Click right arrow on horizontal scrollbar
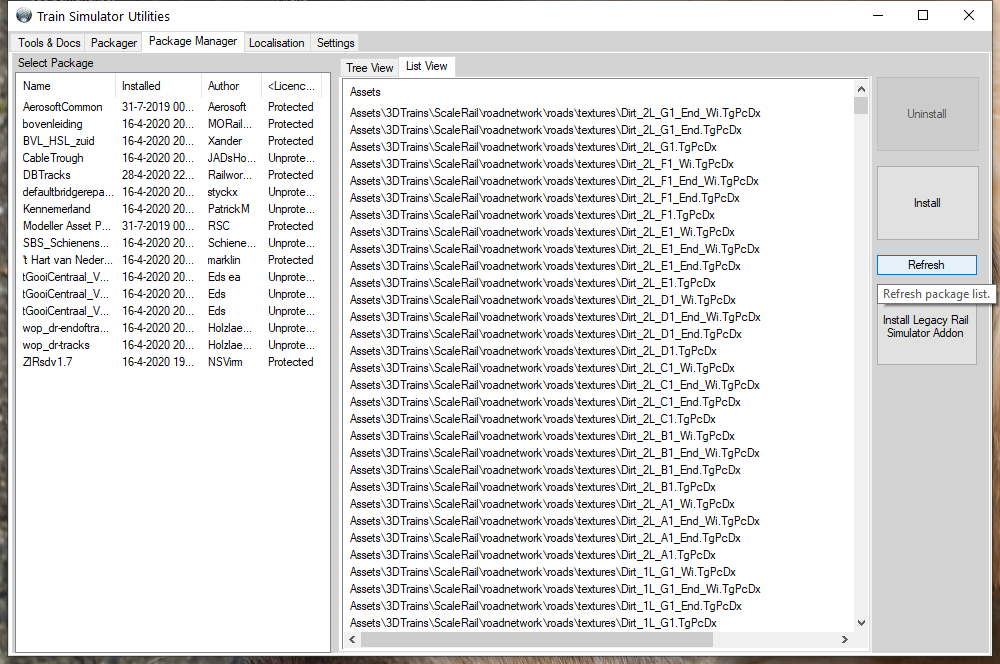Image resolution: width=1000 pixels, height=664 pixels. tap(845, 640)
